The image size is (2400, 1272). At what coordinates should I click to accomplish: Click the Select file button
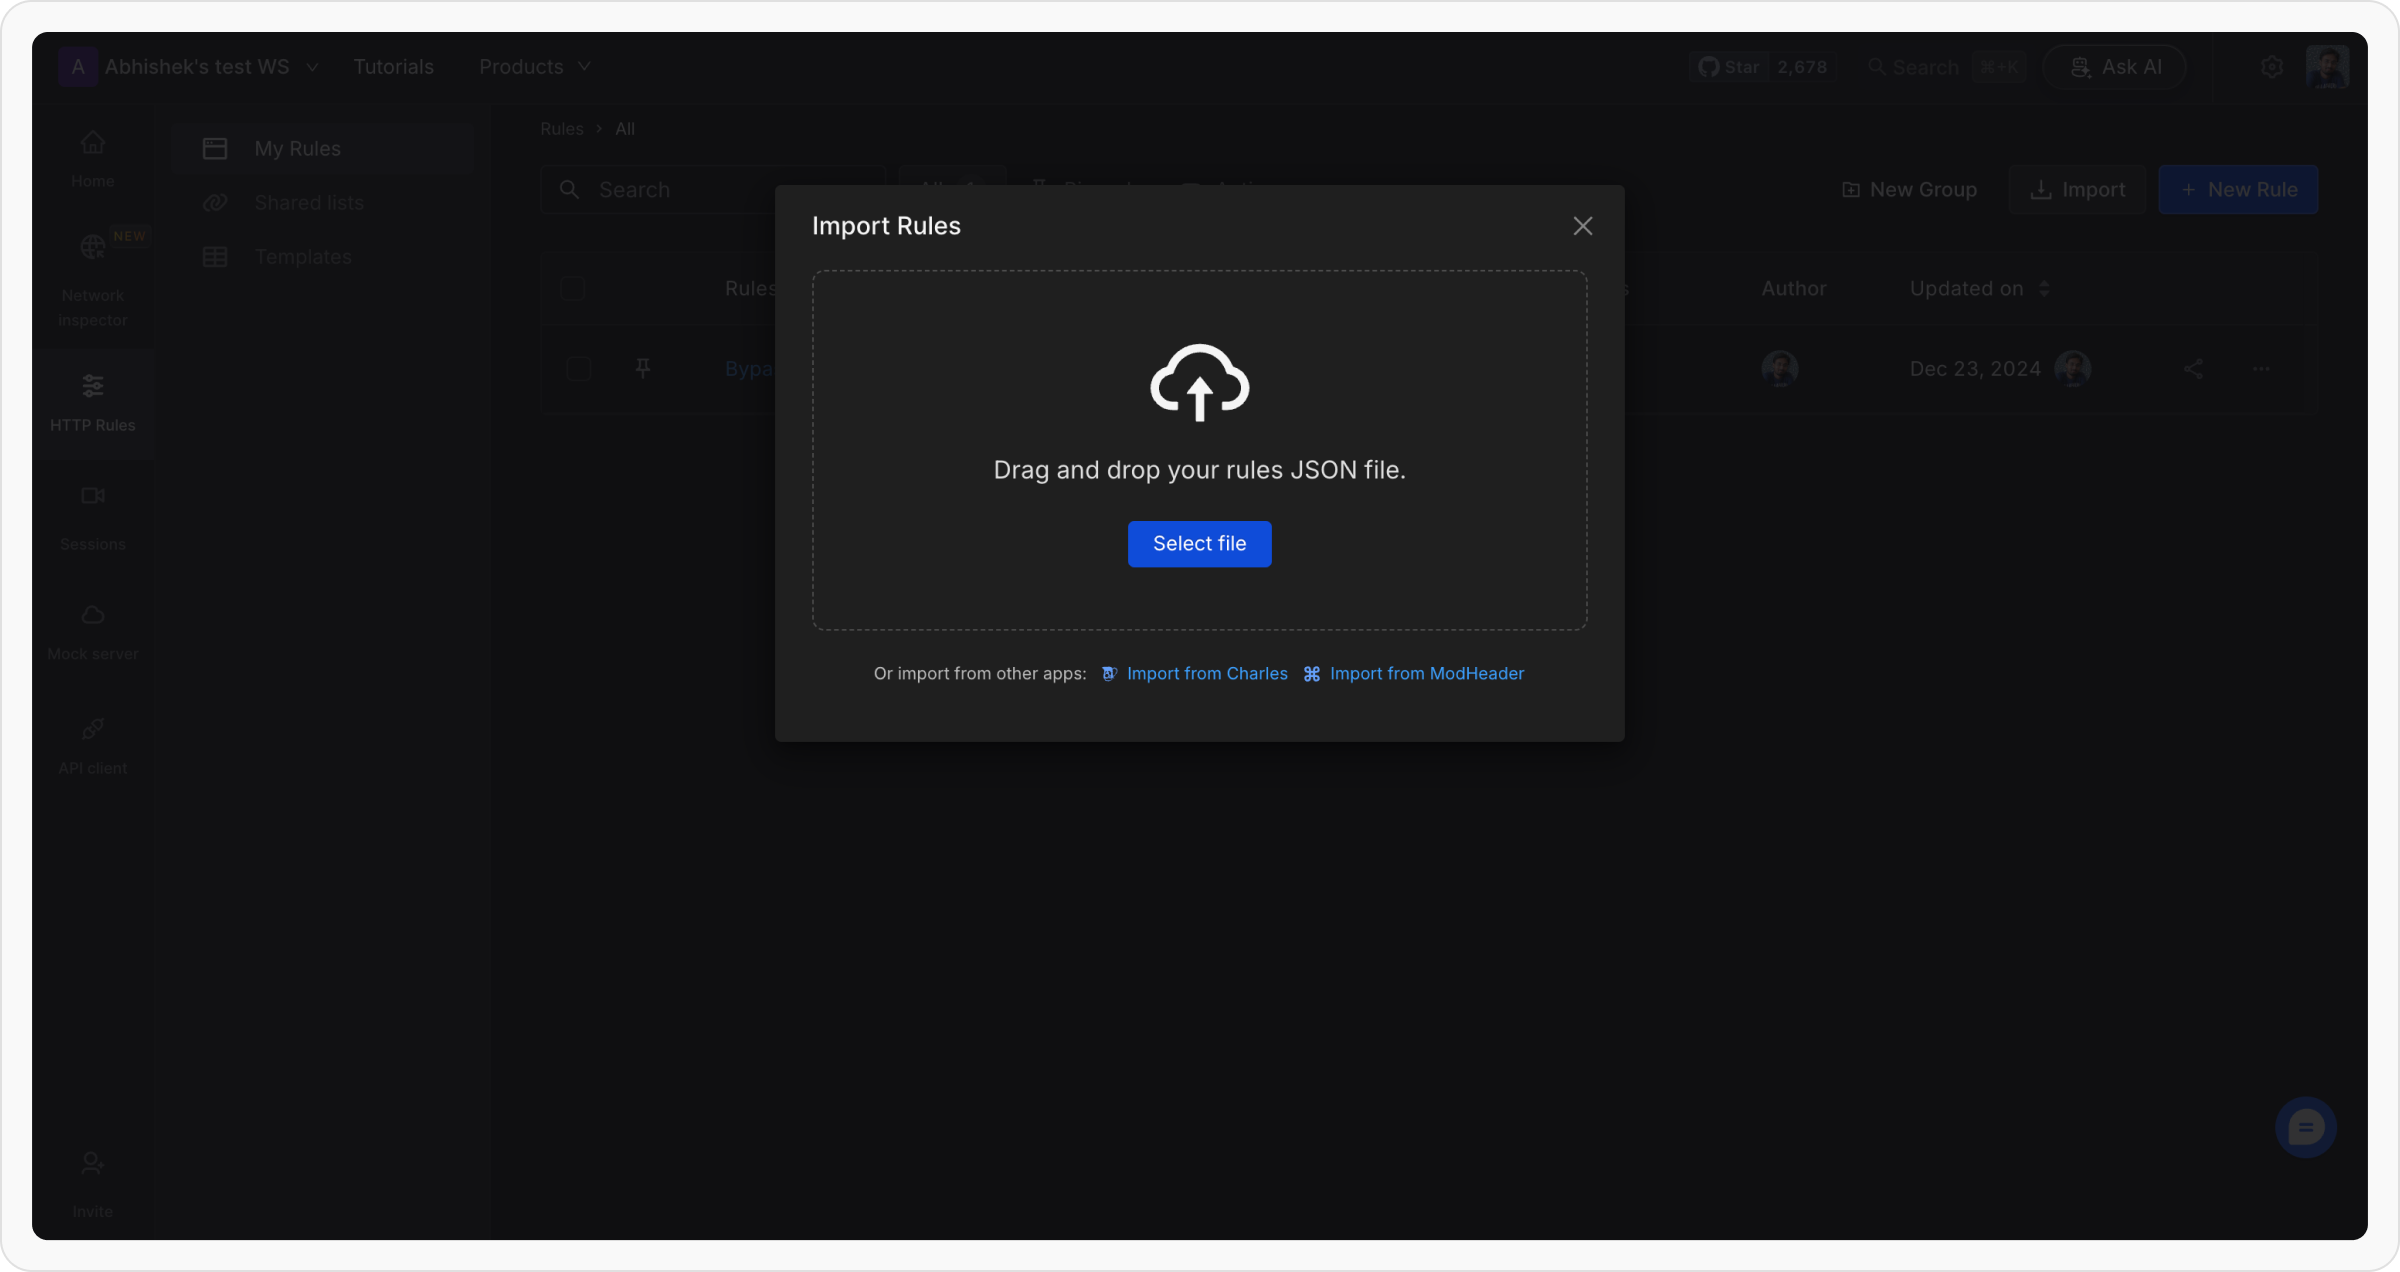(x=1199, y=544)
